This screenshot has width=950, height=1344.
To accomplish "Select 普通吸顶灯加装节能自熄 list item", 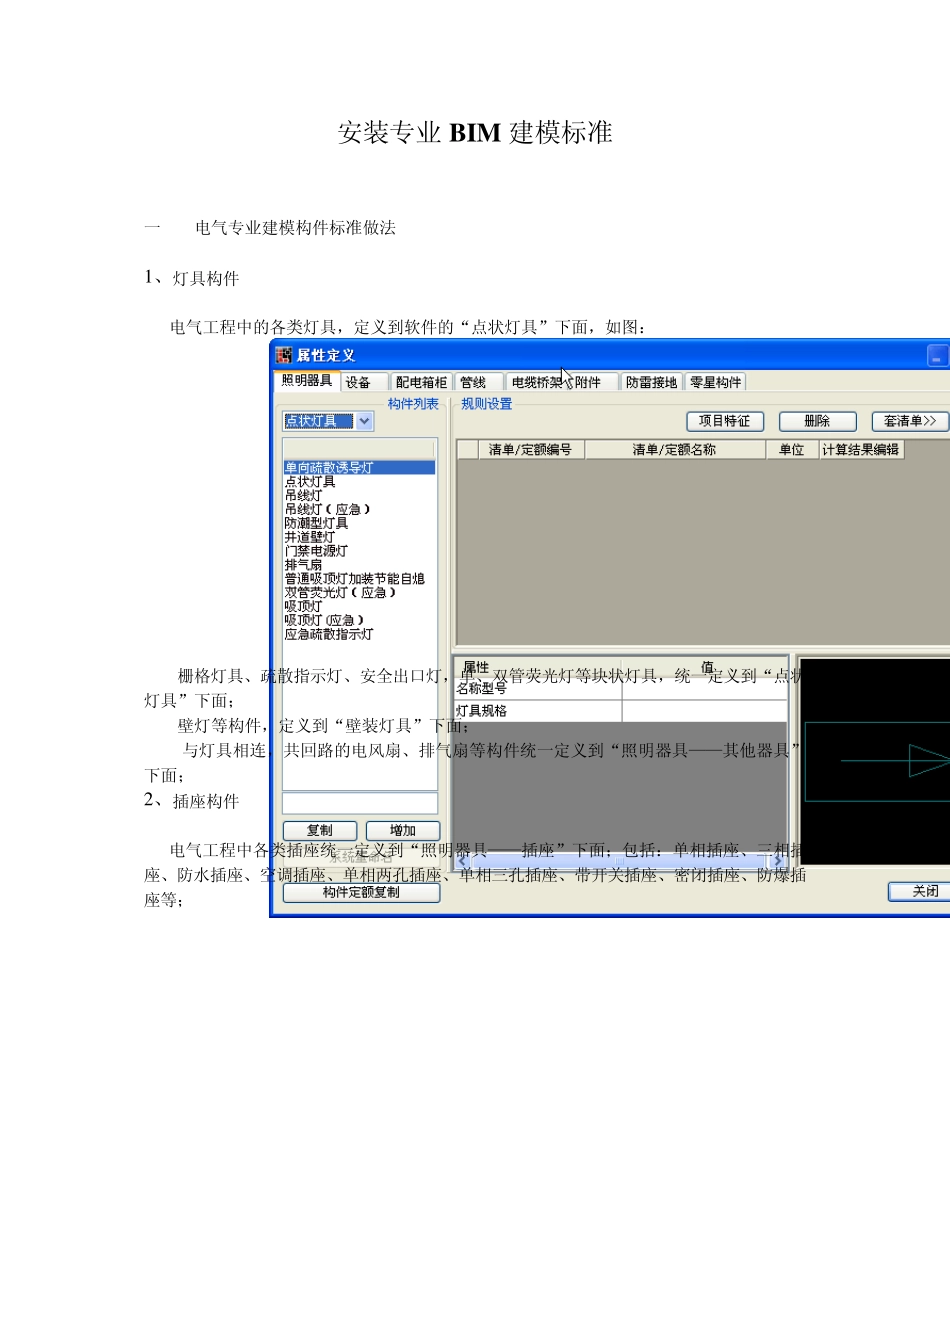I will (354, 579).
